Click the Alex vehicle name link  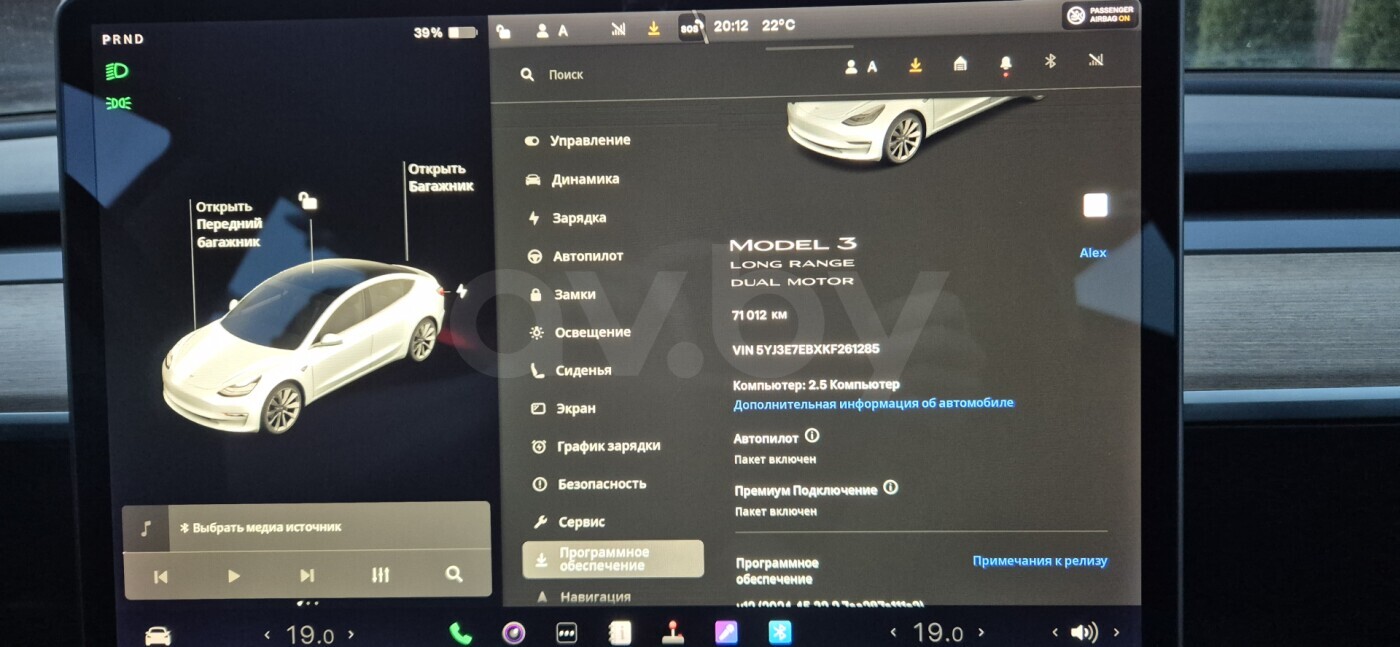pyautogui.click(x=1093, y=253)
